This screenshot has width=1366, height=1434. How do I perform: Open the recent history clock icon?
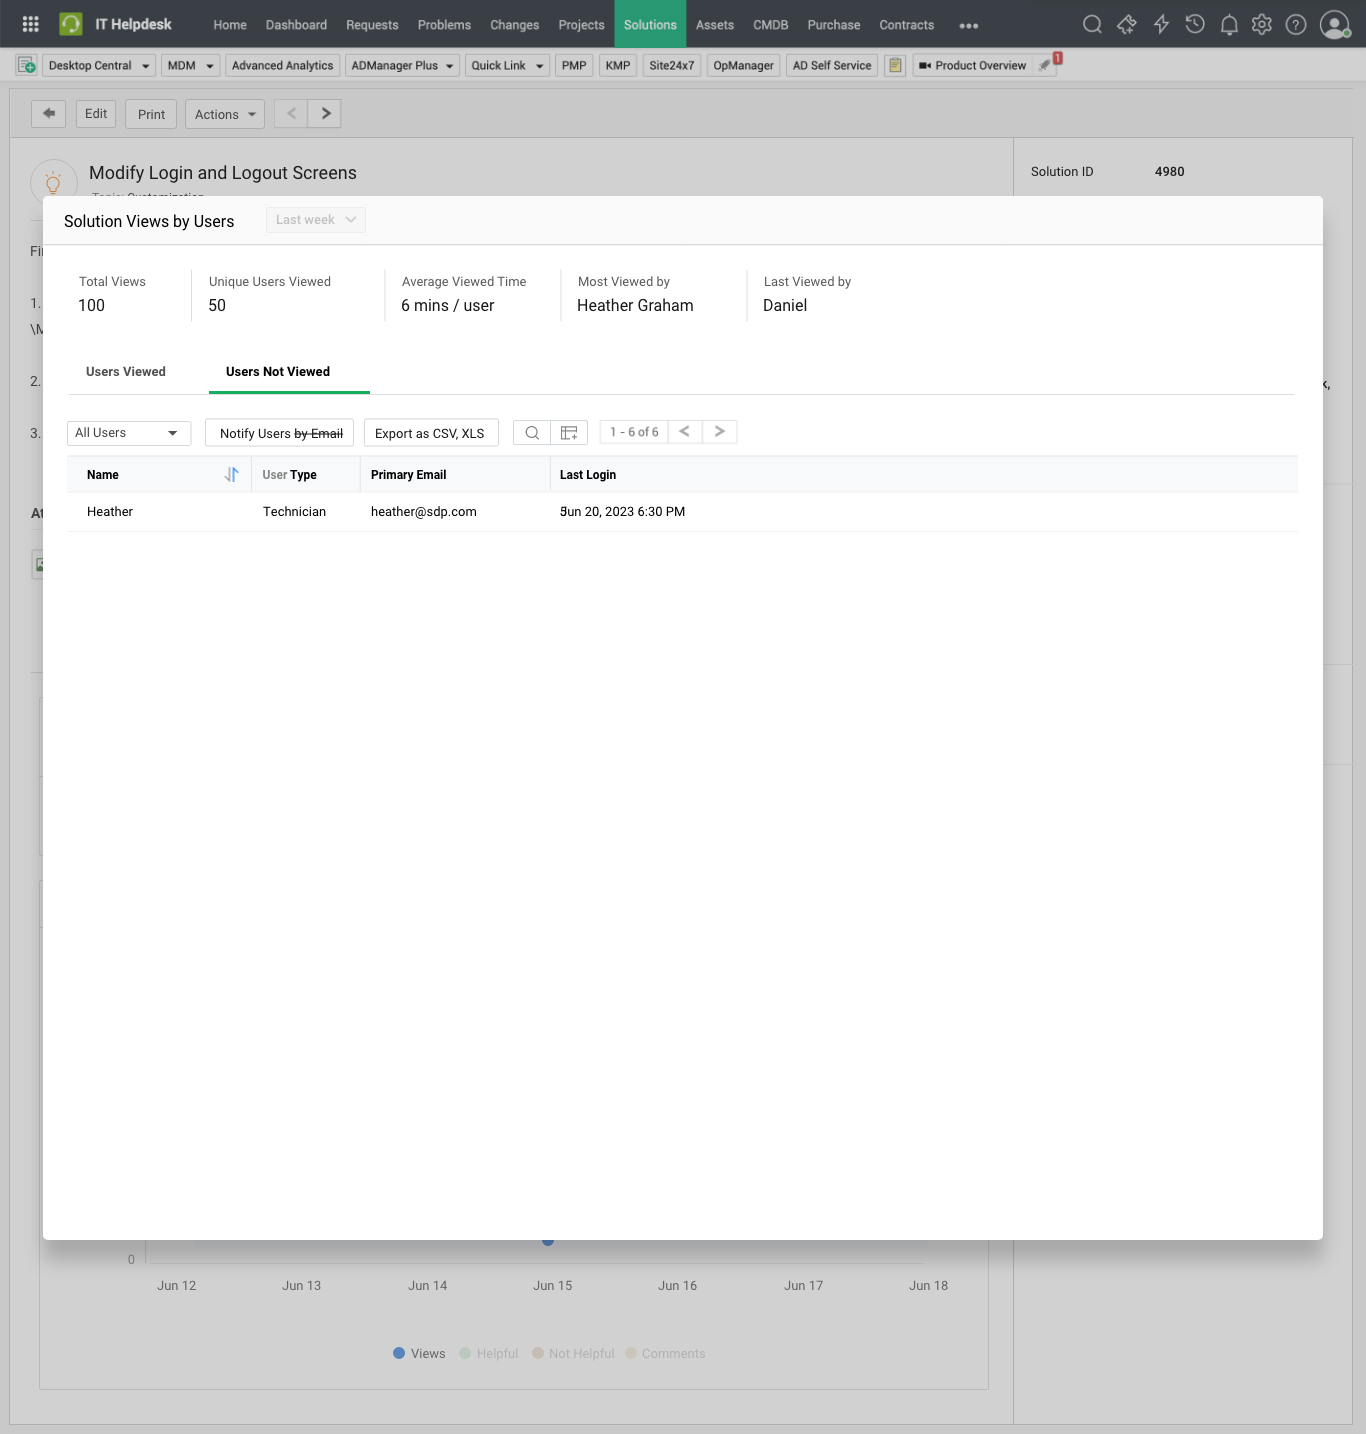(1195, 25)
